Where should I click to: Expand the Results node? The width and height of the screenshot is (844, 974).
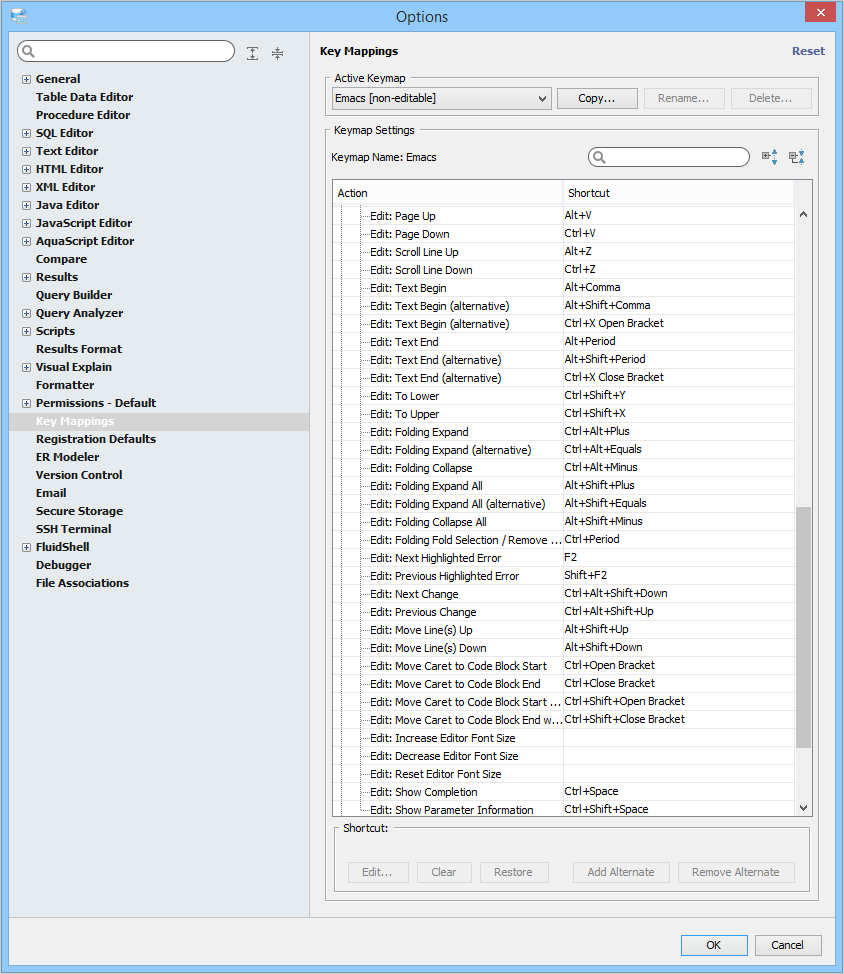coord(26,278)
